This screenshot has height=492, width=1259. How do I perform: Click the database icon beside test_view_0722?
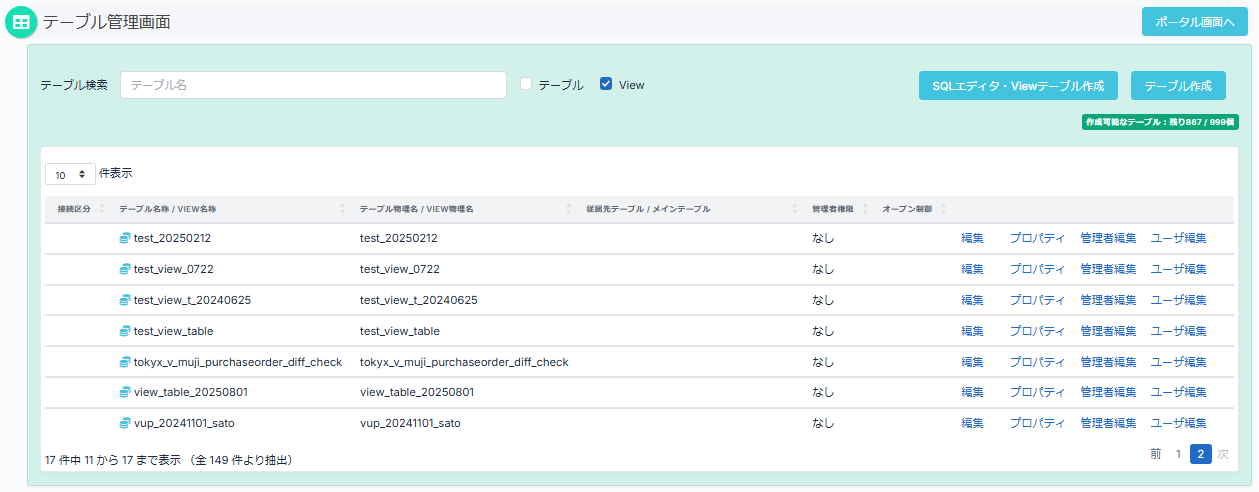[125, 269]
